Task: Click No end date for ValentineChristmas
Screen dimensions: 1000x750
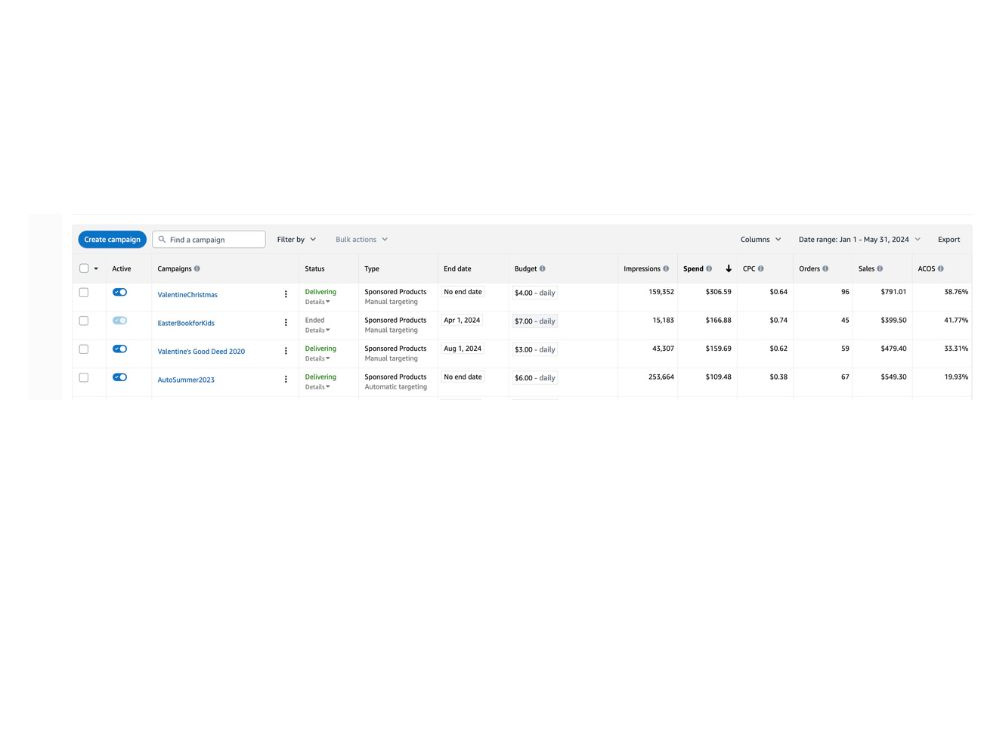Action: pos(462,291)
